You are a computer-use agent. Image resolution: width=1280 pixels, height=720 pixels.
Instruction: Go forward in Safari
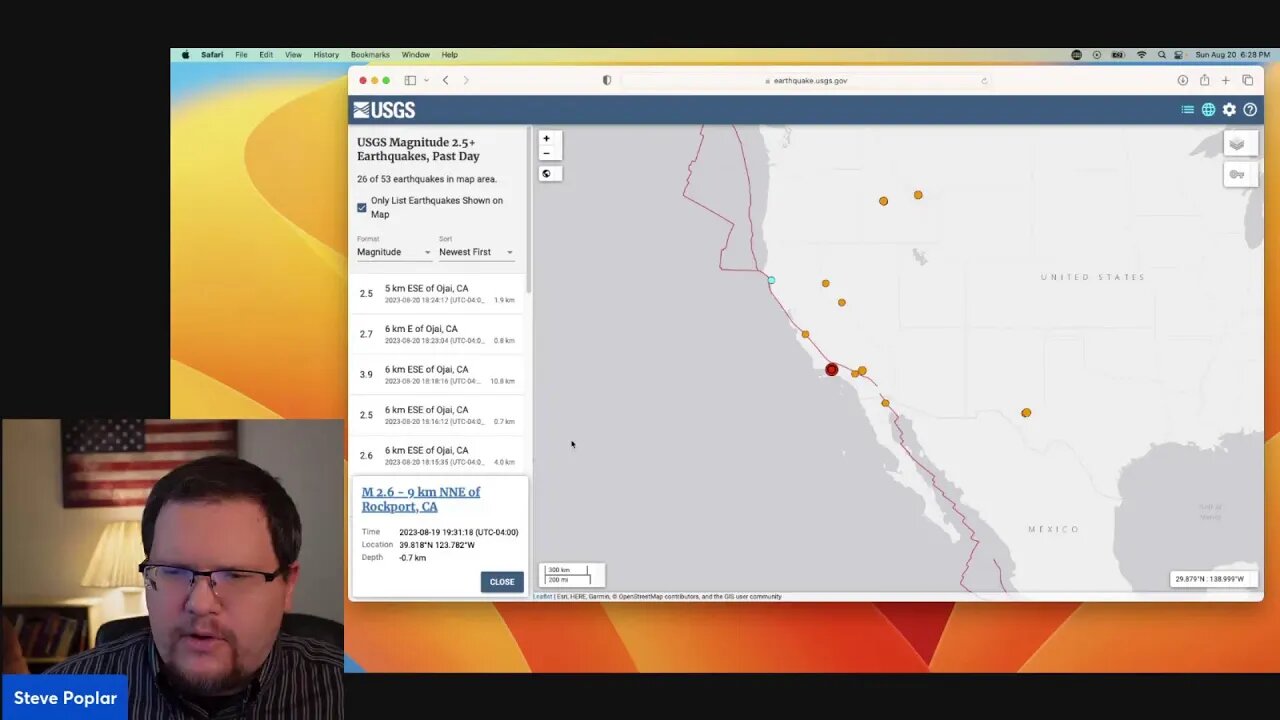466,80
